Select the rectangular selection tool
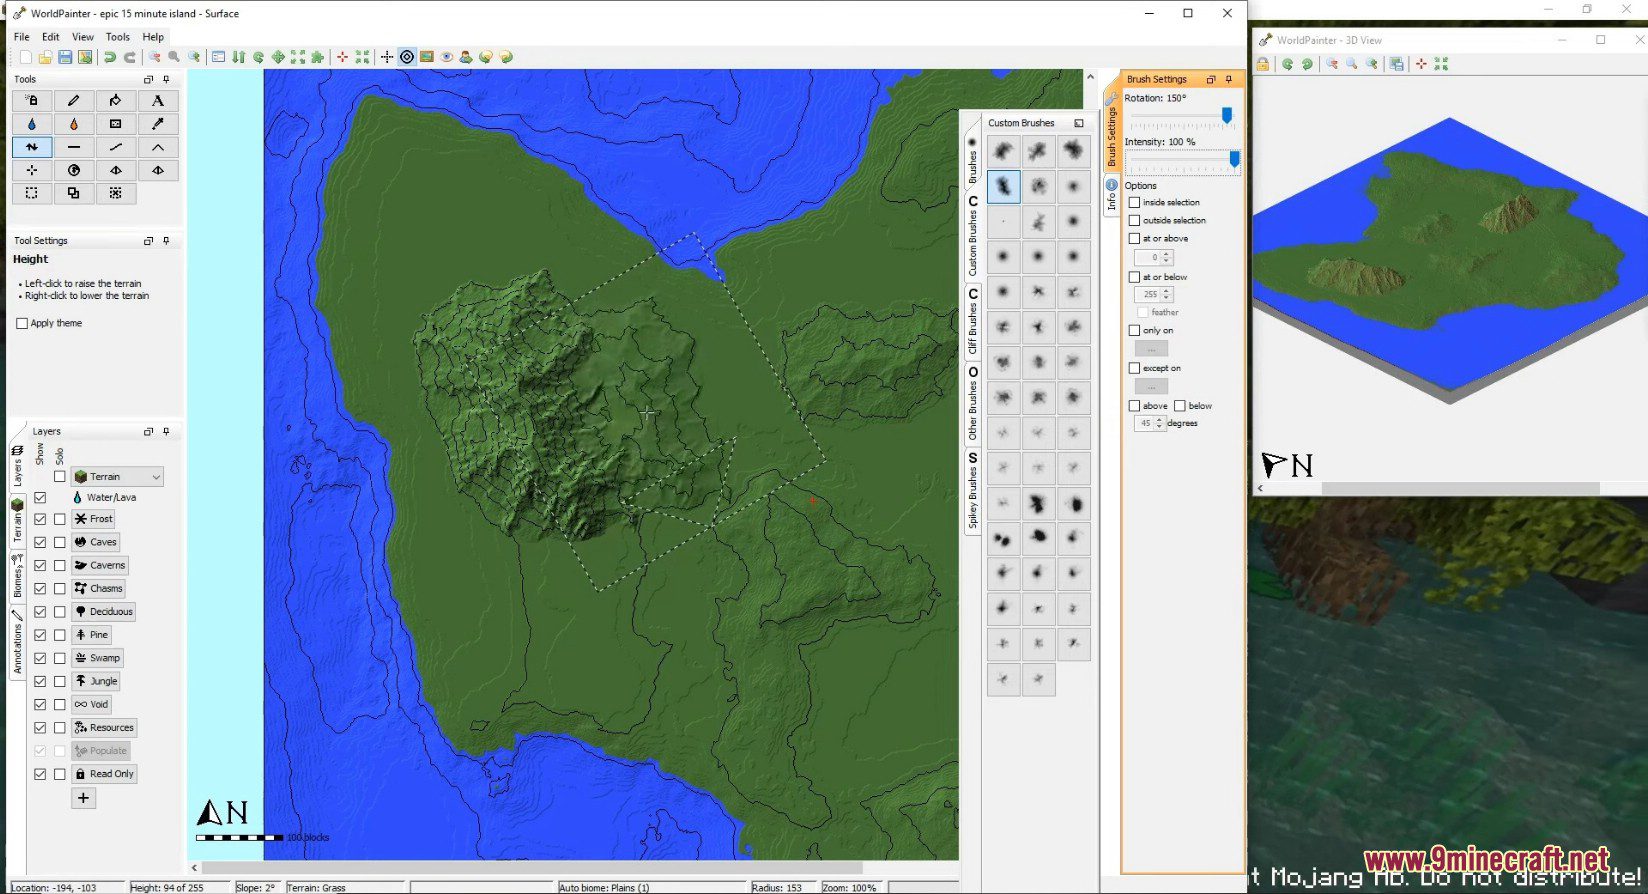This screenshot has width=1648, height=894. tap(32, 193)
